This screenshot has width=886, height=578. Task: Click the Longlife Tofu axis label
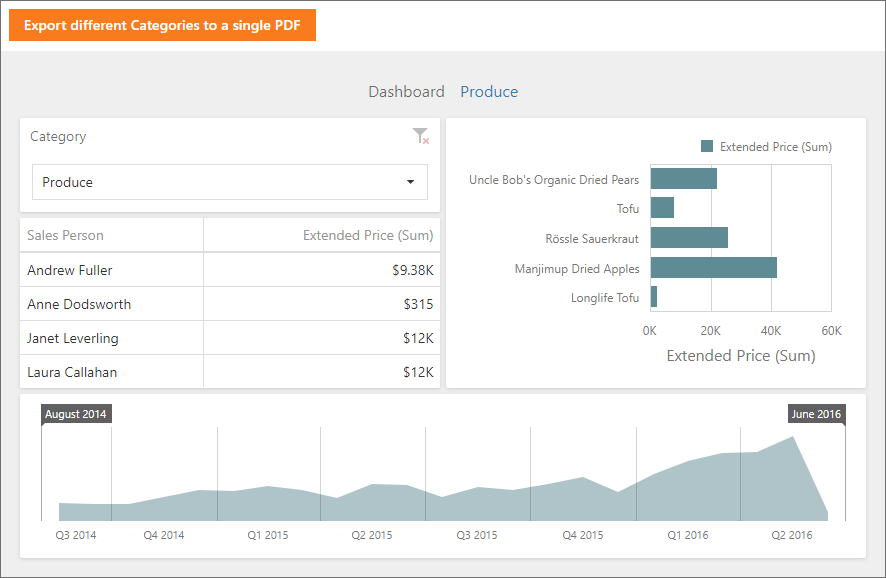[605, 298]
